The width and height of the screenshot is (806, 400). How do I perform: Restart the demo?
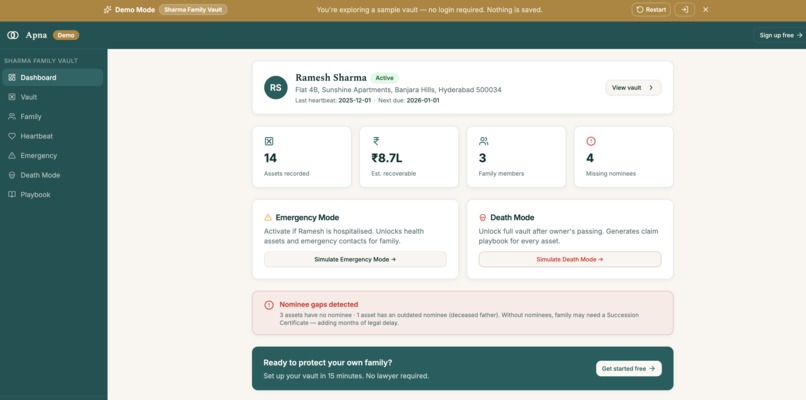(651, 10)
